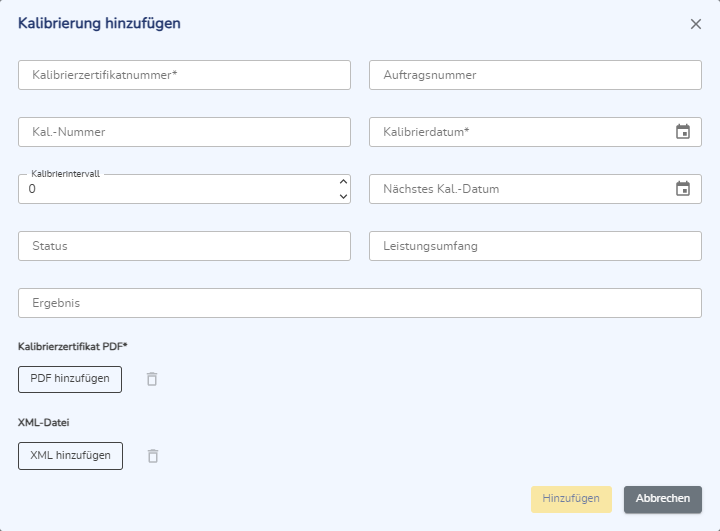Click the Kalibrierzertifikat PDF* label
Screen dimensions: 720x531
click(x=73, y=347)
